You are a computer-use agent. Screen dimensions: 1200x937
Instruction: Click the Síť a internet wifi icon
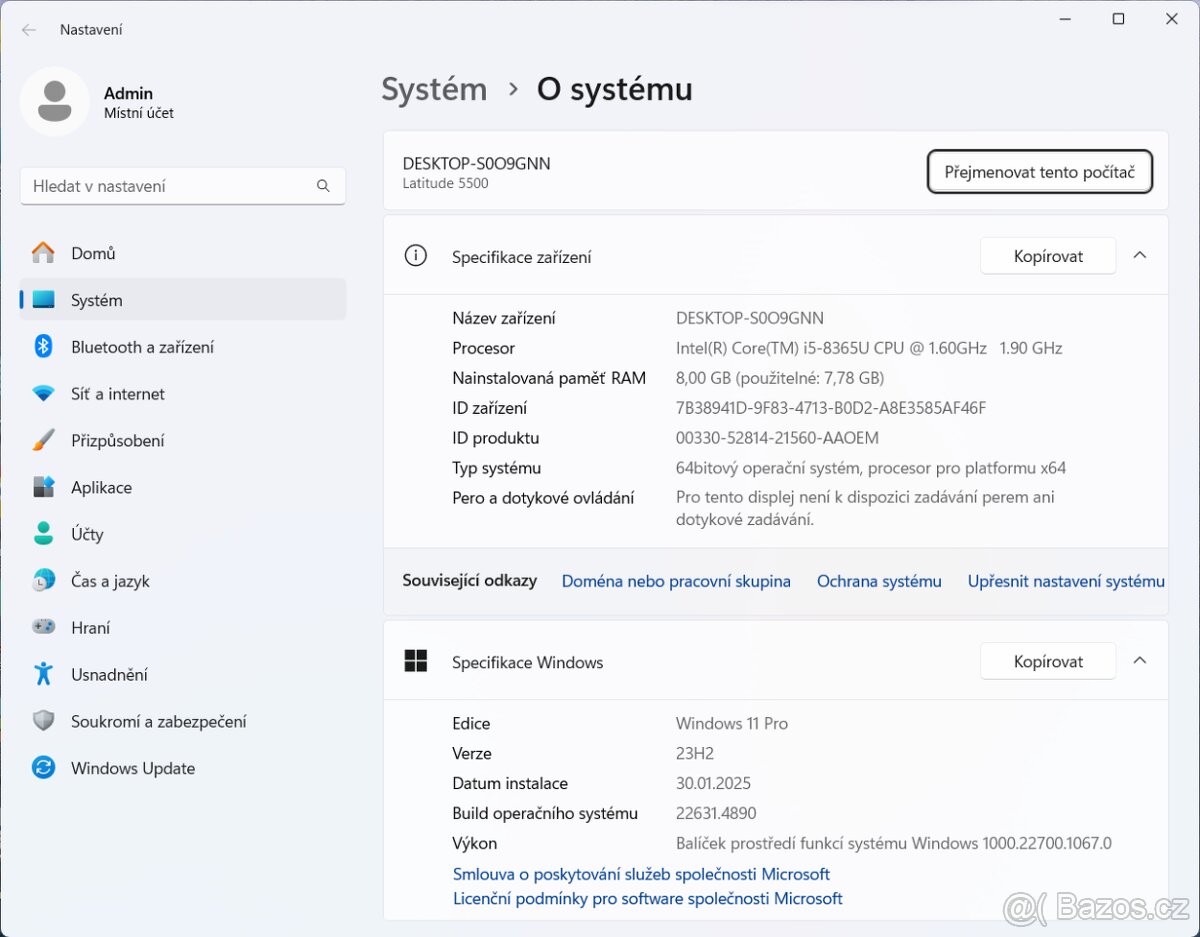pos(43,394)
